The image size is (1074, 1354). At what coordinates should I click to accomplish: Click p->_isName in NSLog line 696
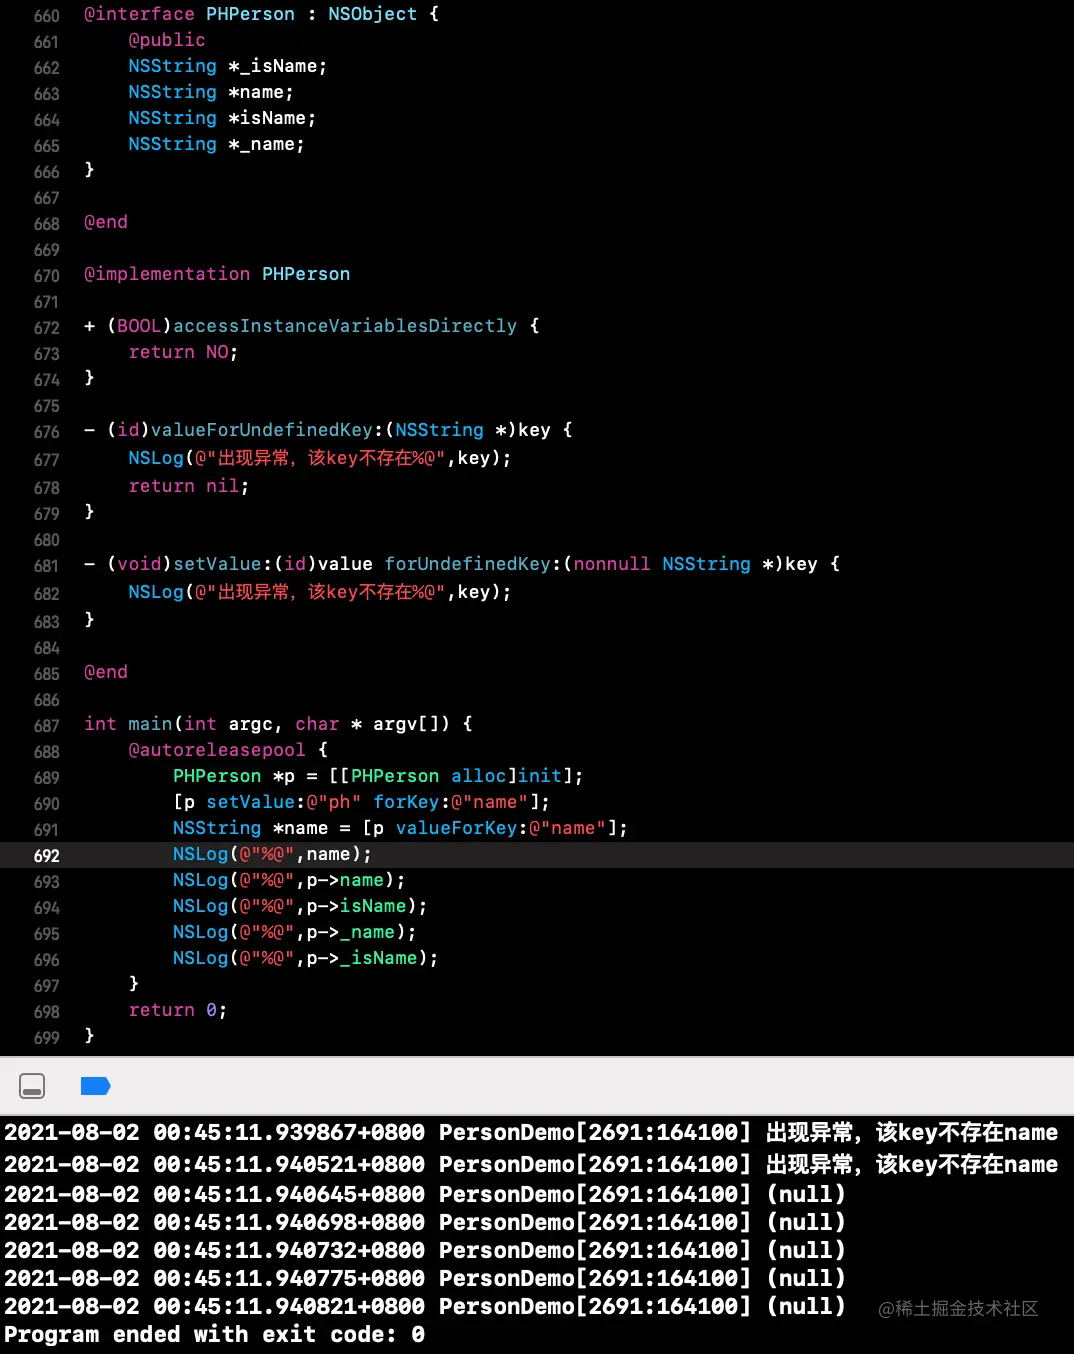[x=362, y=958]
